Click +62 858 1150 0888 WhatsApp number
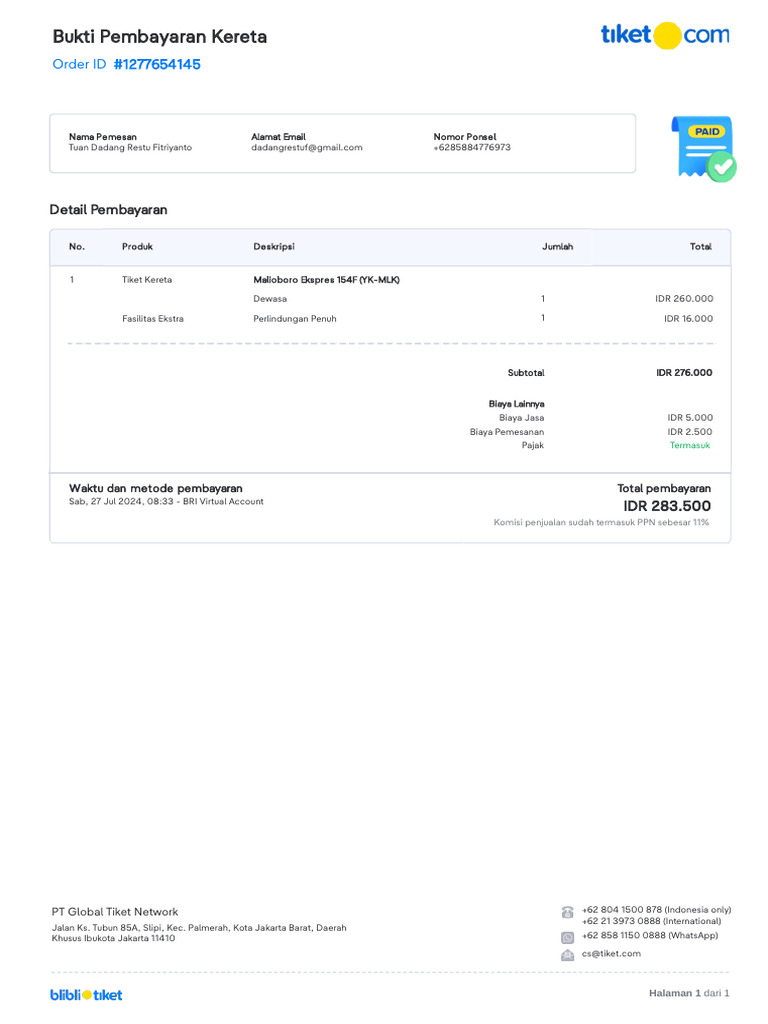 (650, 935)
